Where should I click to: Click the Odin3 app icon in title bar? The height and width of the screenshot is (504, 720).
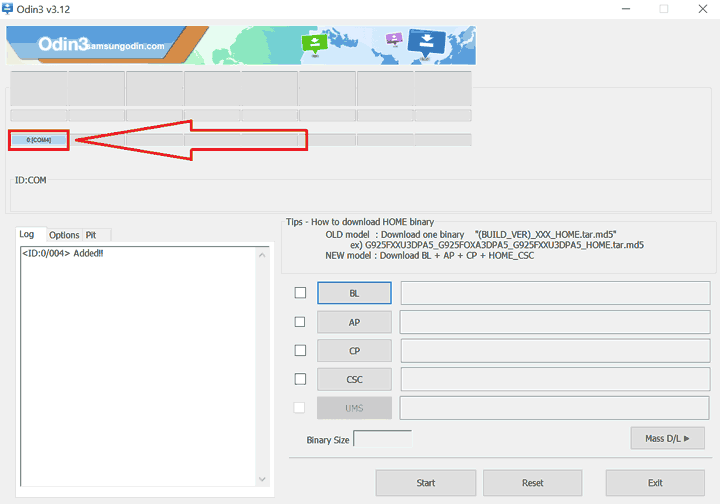(x=9, y=9)
